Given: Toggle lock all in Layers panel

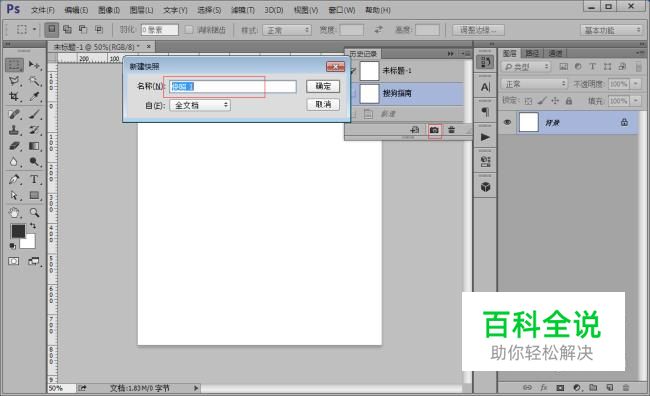Looking at the screenshot, I should (569, 101).
